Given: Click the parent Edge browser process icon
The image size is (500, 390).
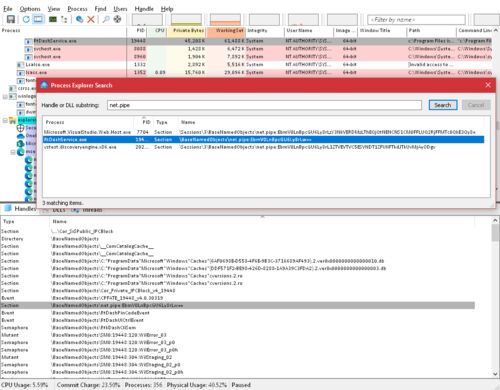Looking at the screenshot, I should (21, 152).
